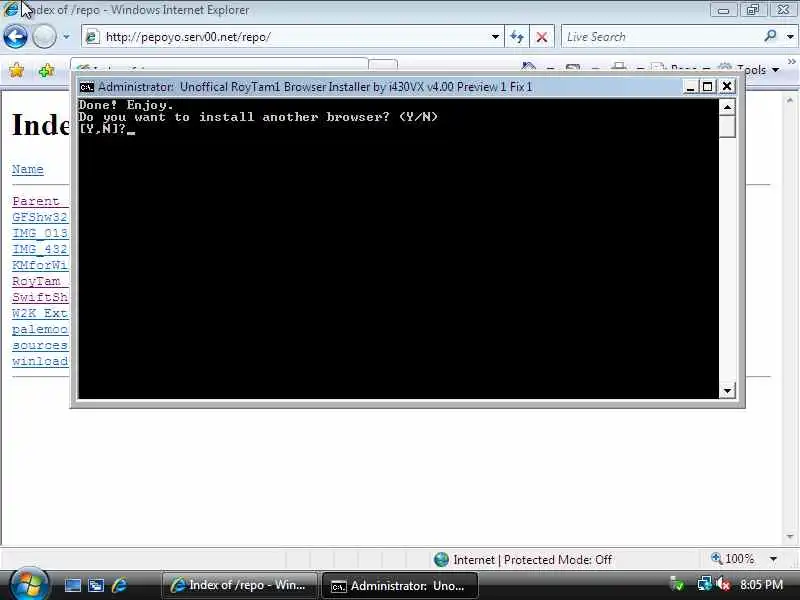The image size is (800, 600).
Task: Click the Live Search magnifier icon
Action: 770,36
